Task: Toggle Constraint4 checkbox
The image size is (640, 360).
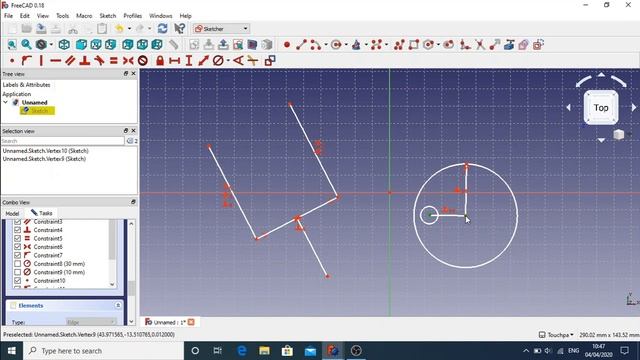Action: [18, 230]
